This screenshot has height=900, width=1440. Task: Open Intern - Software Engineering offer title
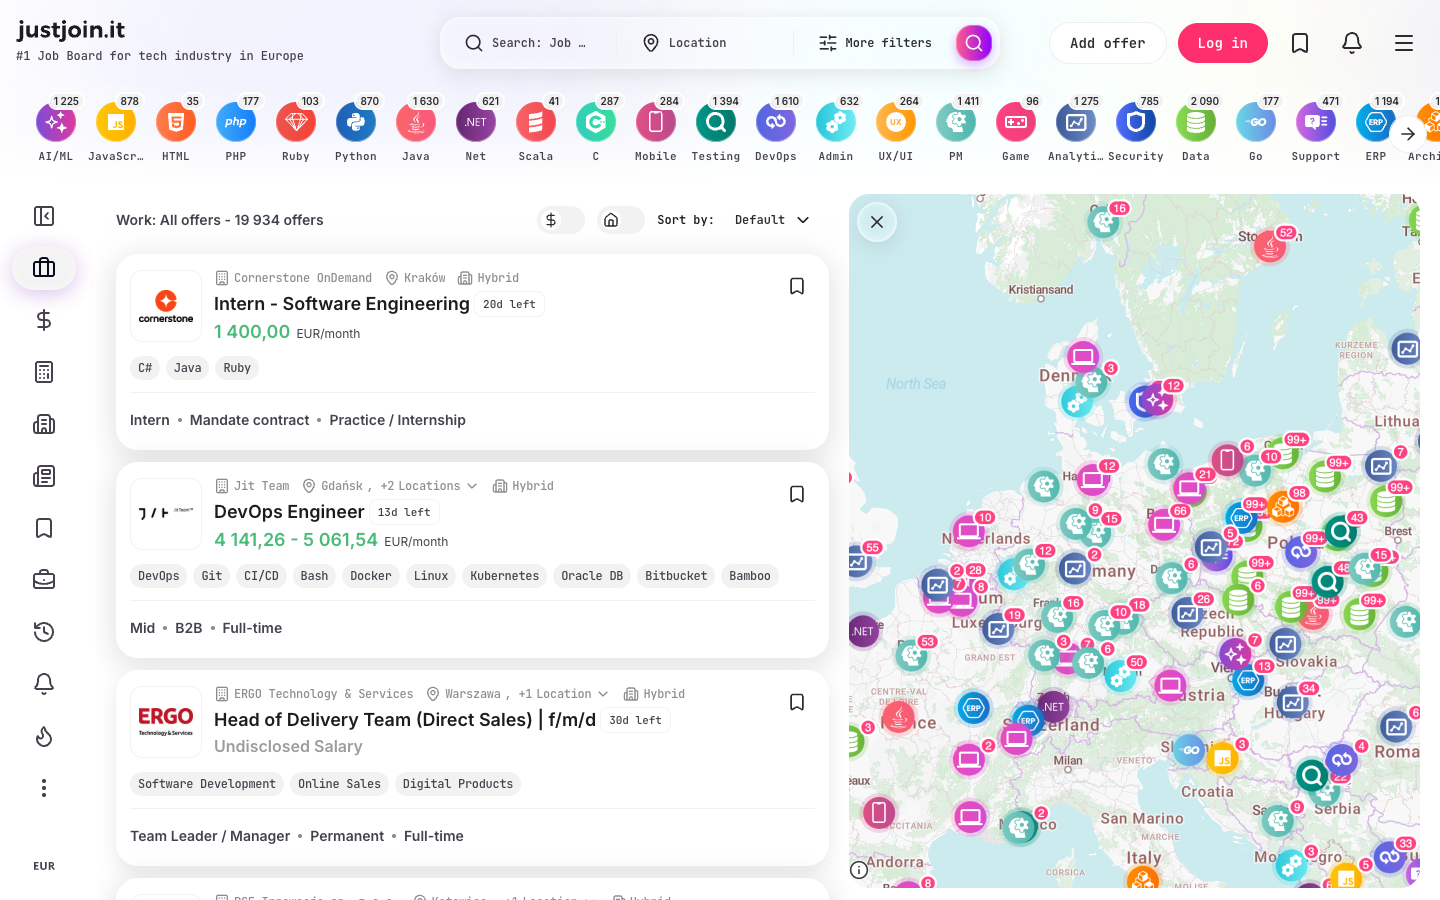(342, 304)
